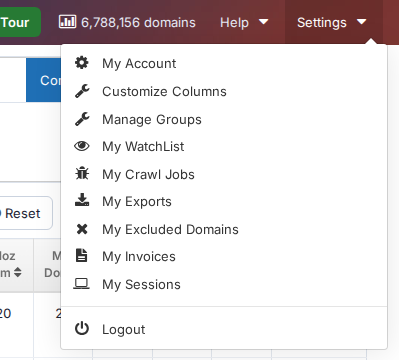Click the green Tour button

(19, 22)
